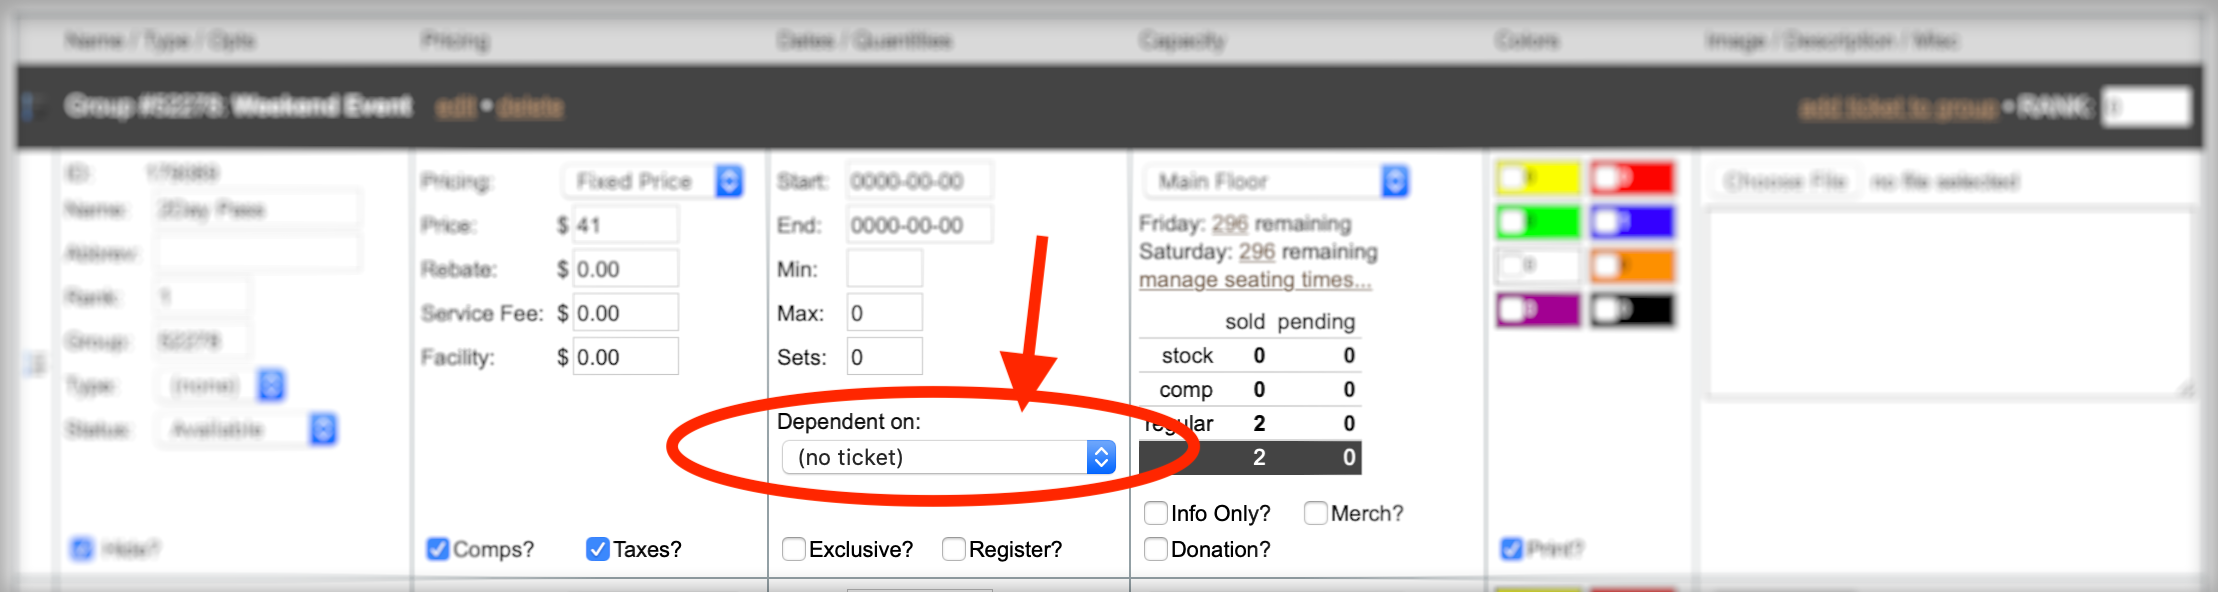Image resolution: width=2218 pixels, height=592 pixels.
Task: Click the Max quantity input field
Action: pyautogui.click(x=885, y=313)
